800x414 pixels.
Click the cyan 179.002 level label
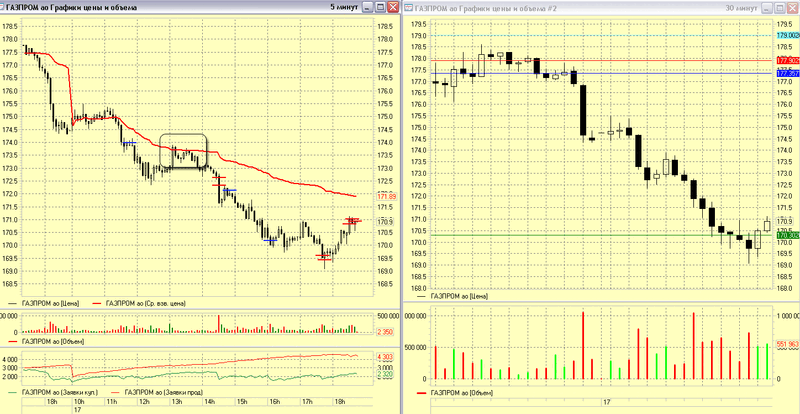(x=787, y=35)
